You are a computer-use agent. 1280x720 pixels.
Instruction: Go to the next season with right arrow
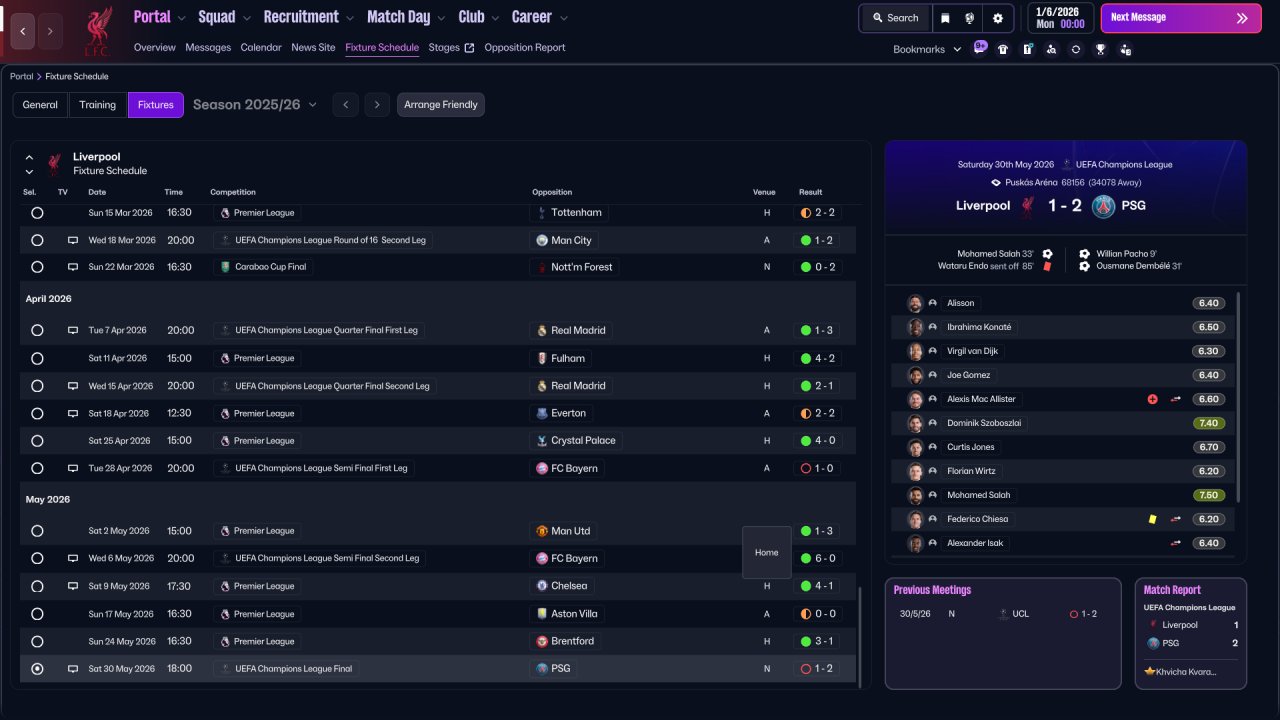click(376, 105)
